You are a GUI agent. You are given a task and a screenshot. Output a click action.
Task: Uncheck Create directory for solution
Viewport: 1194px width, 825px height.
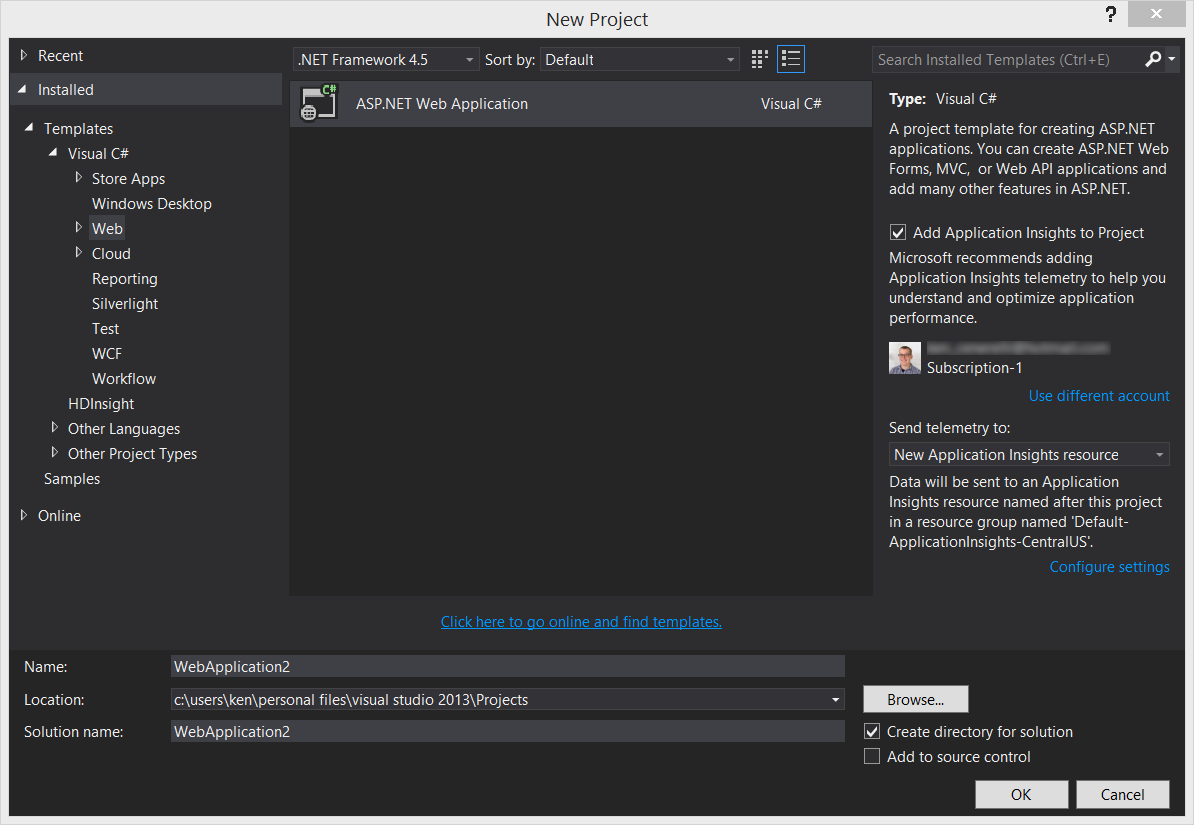pos(872,731)
